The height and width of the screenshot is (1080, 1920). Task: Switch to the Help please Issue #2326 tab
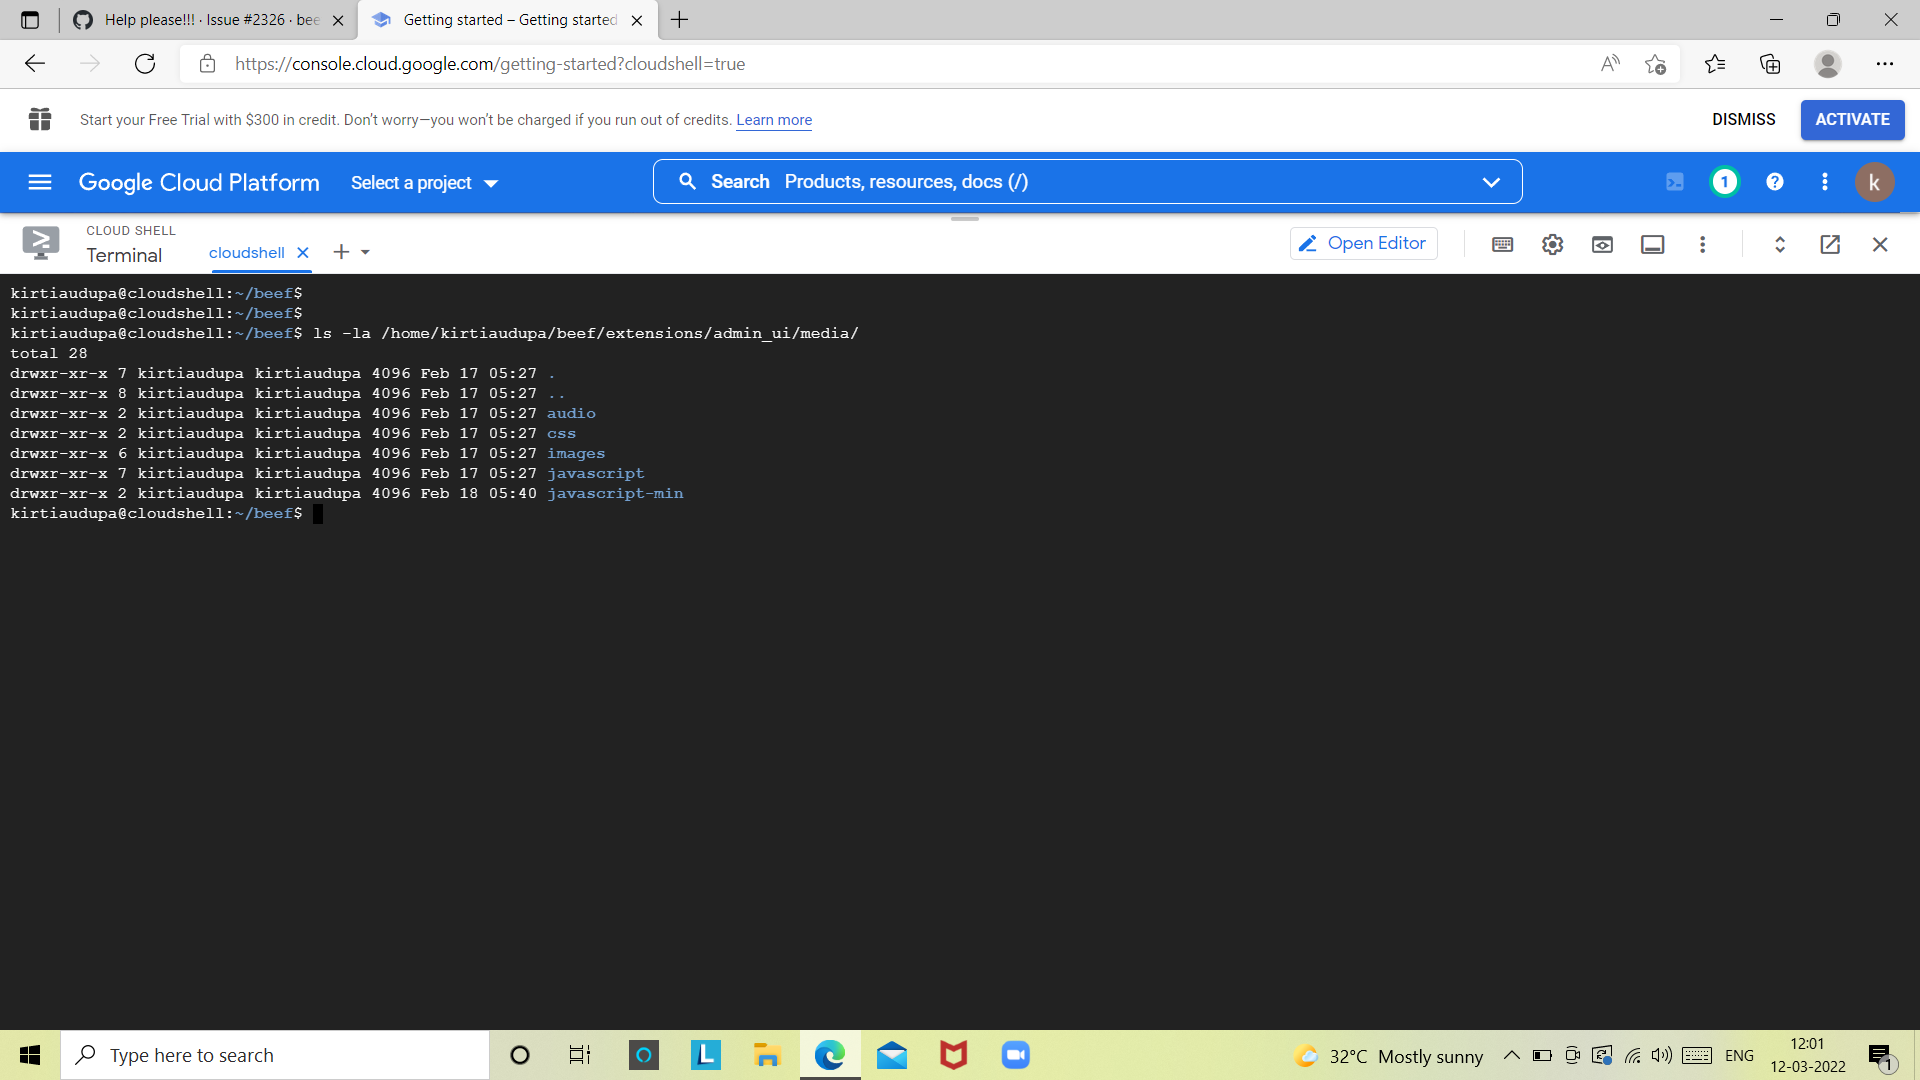(x=200, y=20)
